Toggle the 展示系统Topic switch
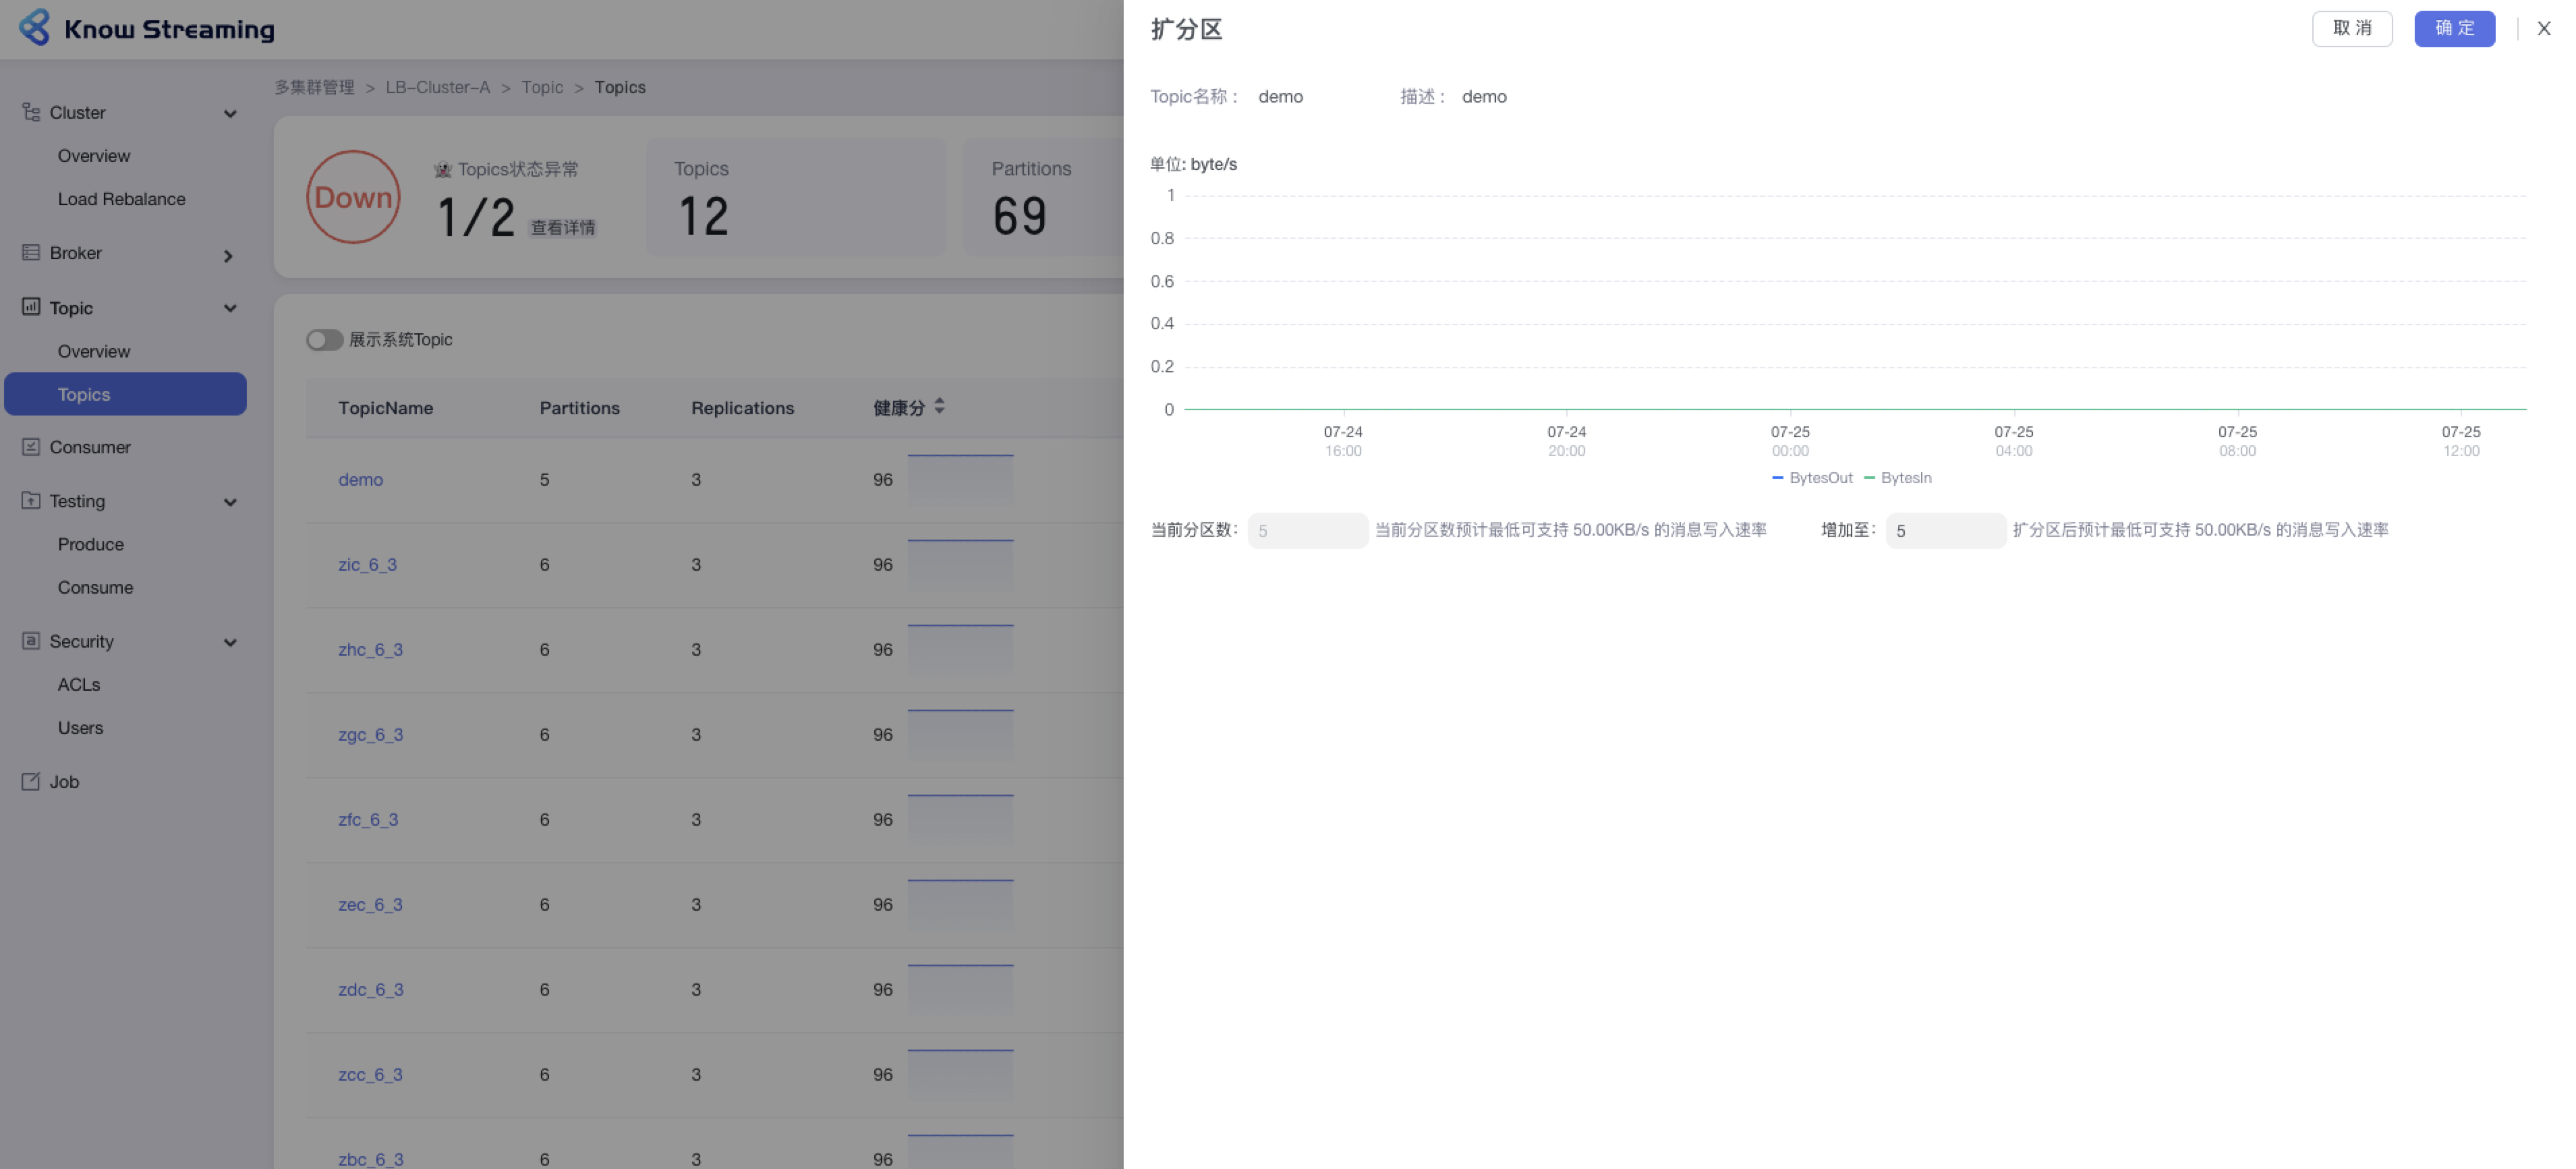The image size is (2576, 1169). point(324,340)
